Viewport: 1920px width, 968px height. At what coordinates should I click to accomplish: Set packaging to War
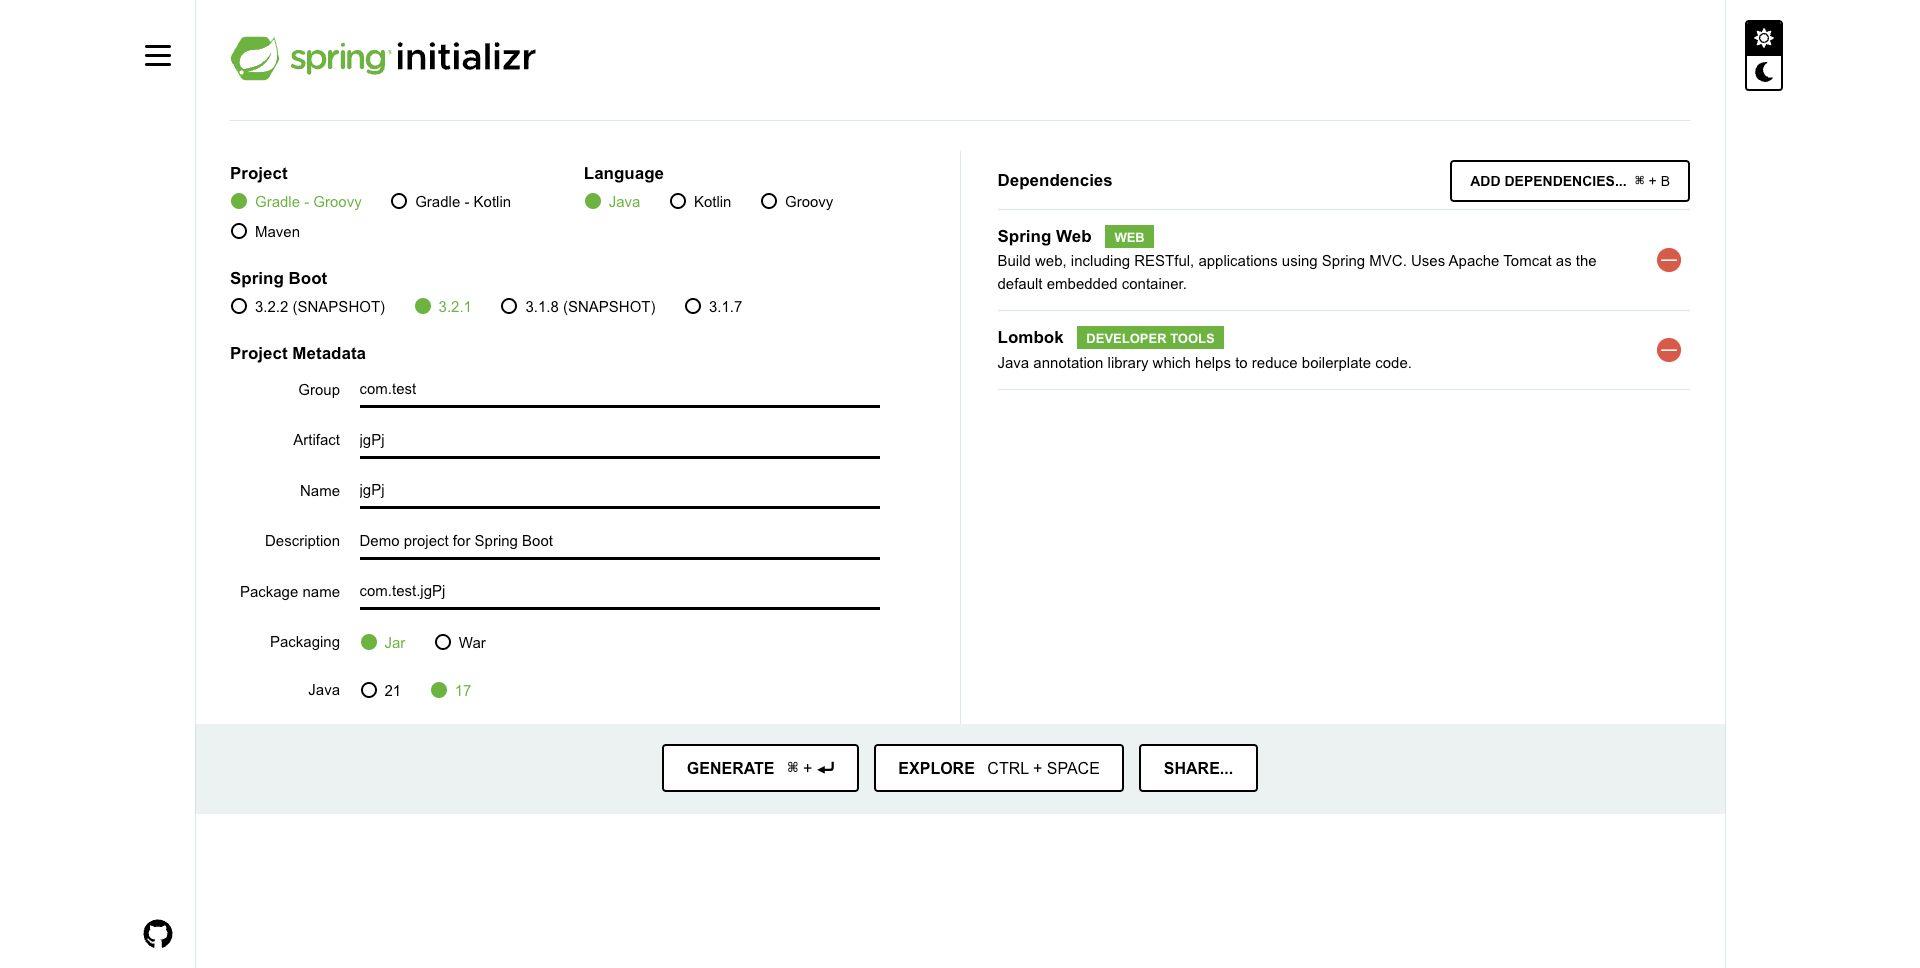(460, 643)
